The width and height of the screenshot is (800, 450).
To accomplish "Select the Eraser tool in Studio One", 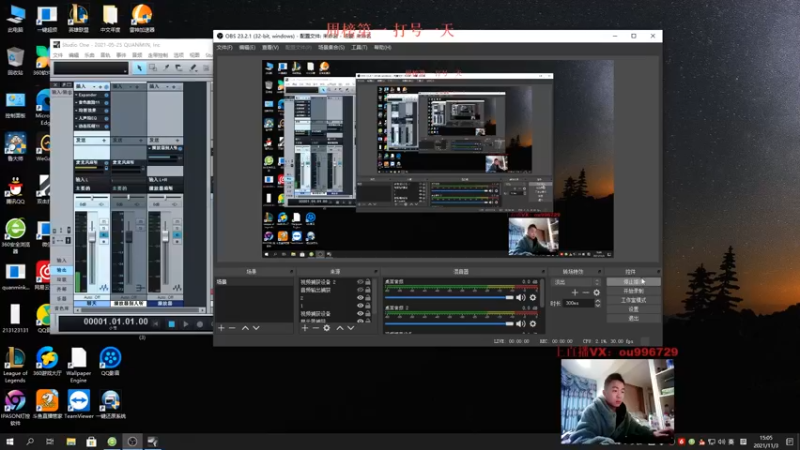I will pos(179,67).
